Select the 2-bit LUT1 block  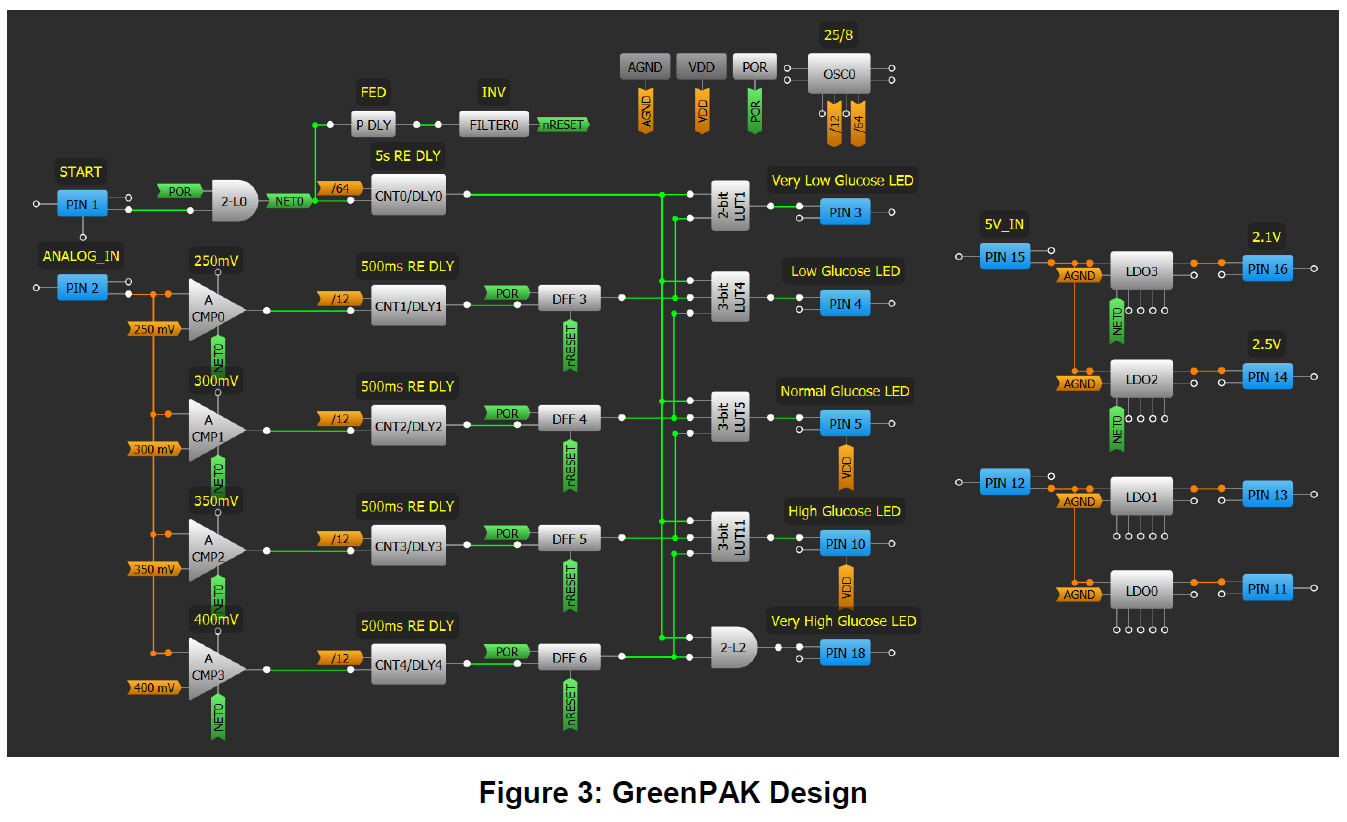(730, 206)
